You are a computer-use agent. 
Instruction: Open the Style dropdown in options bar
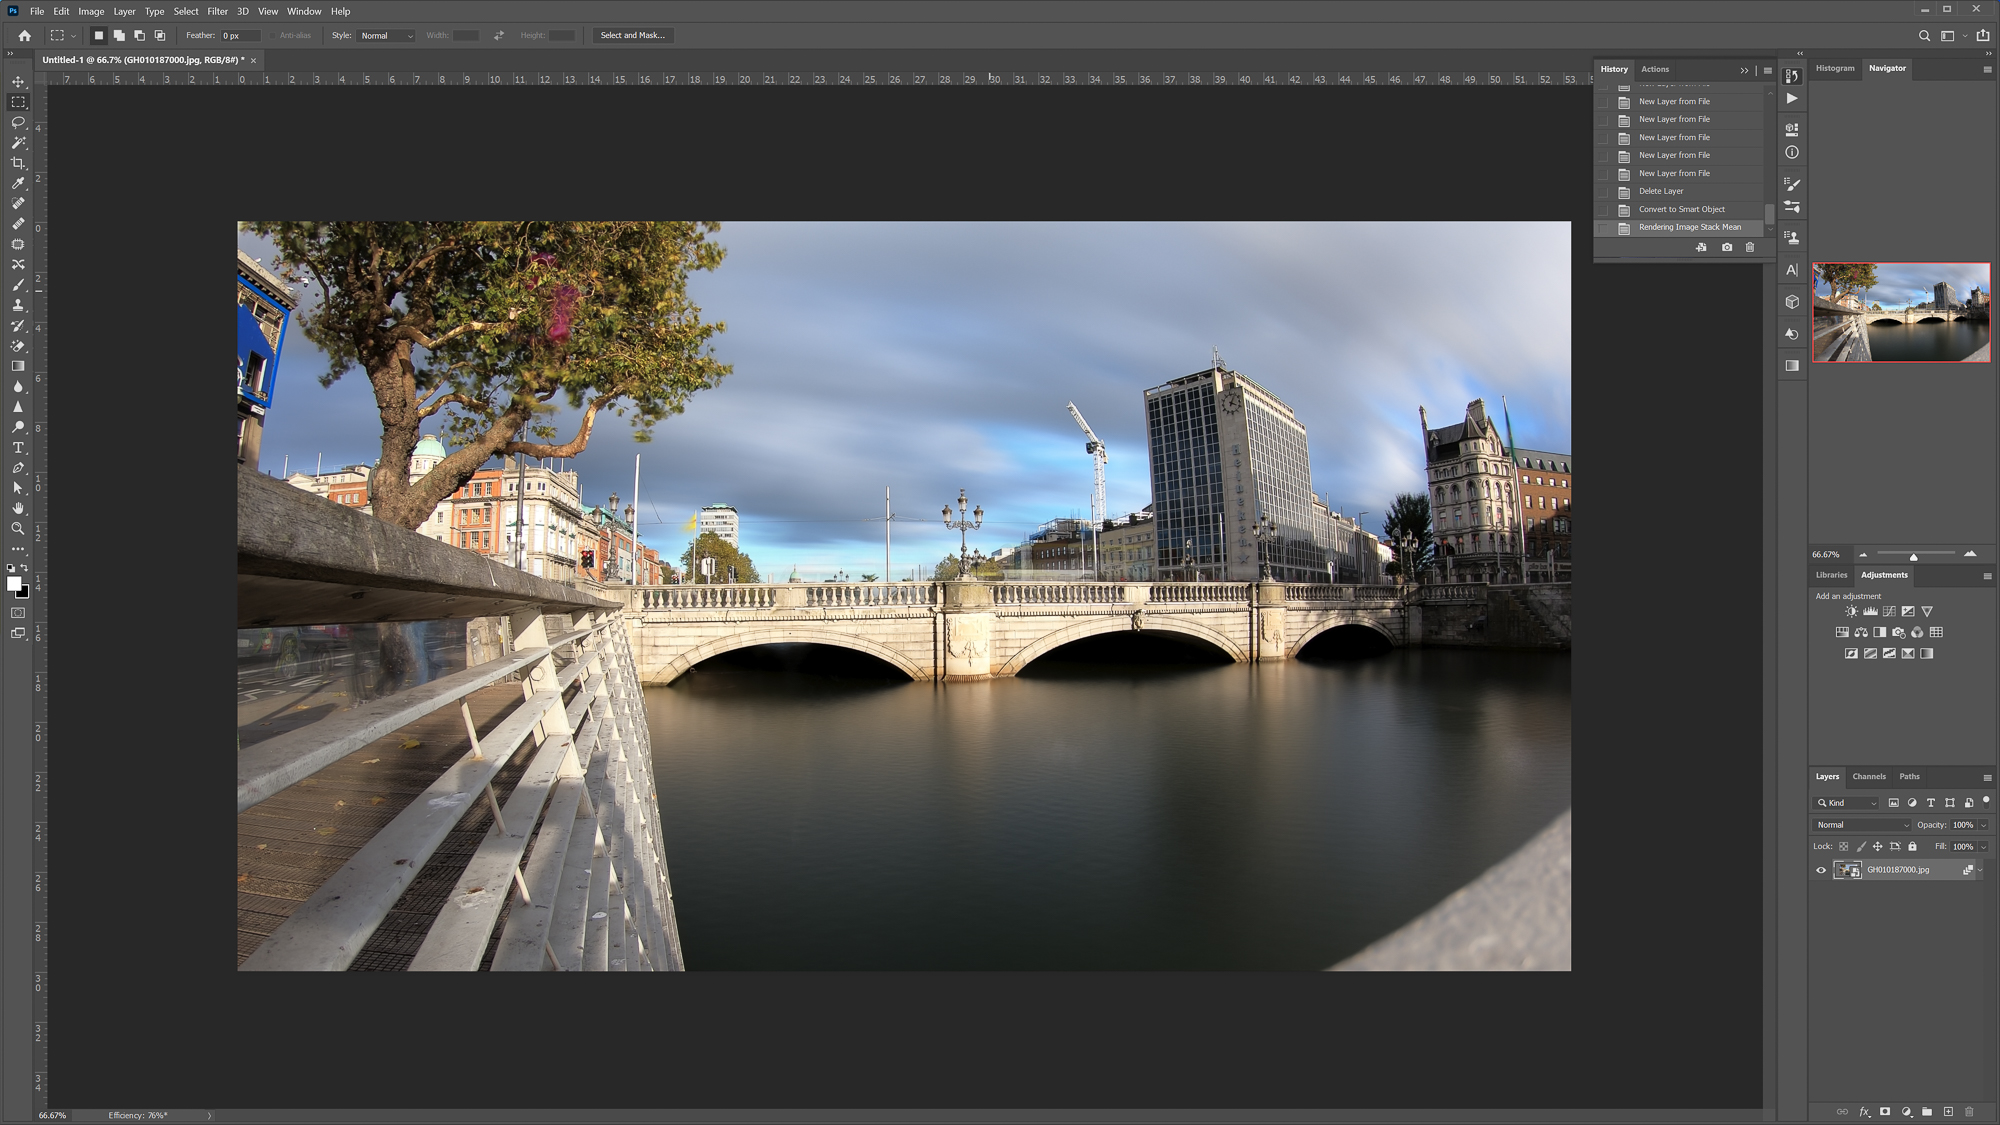point(385,35)
